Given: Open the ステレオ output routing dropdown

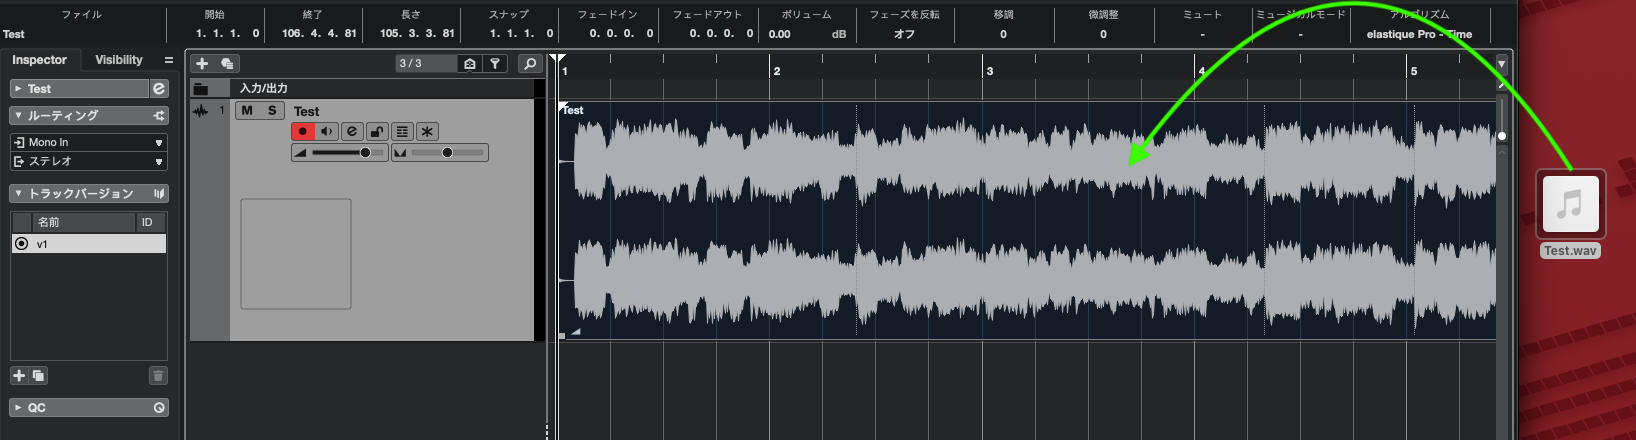Looking at the screenshot, I should [88, 161].
